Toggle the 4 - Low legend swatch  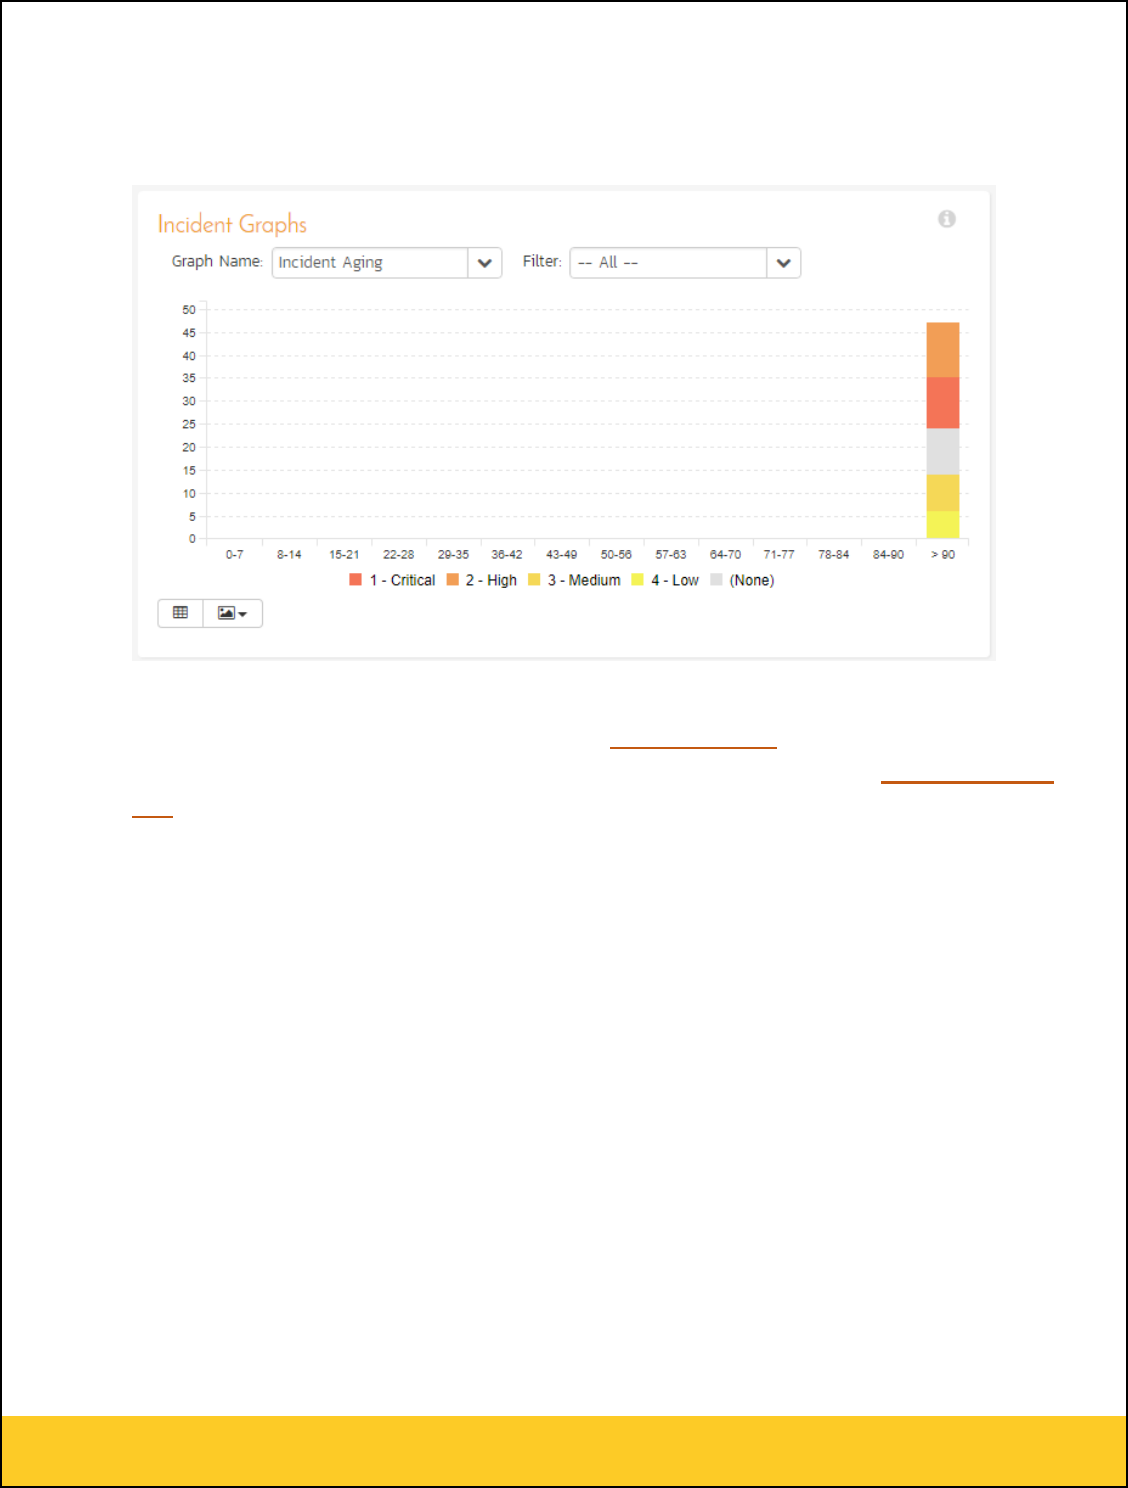637,580
